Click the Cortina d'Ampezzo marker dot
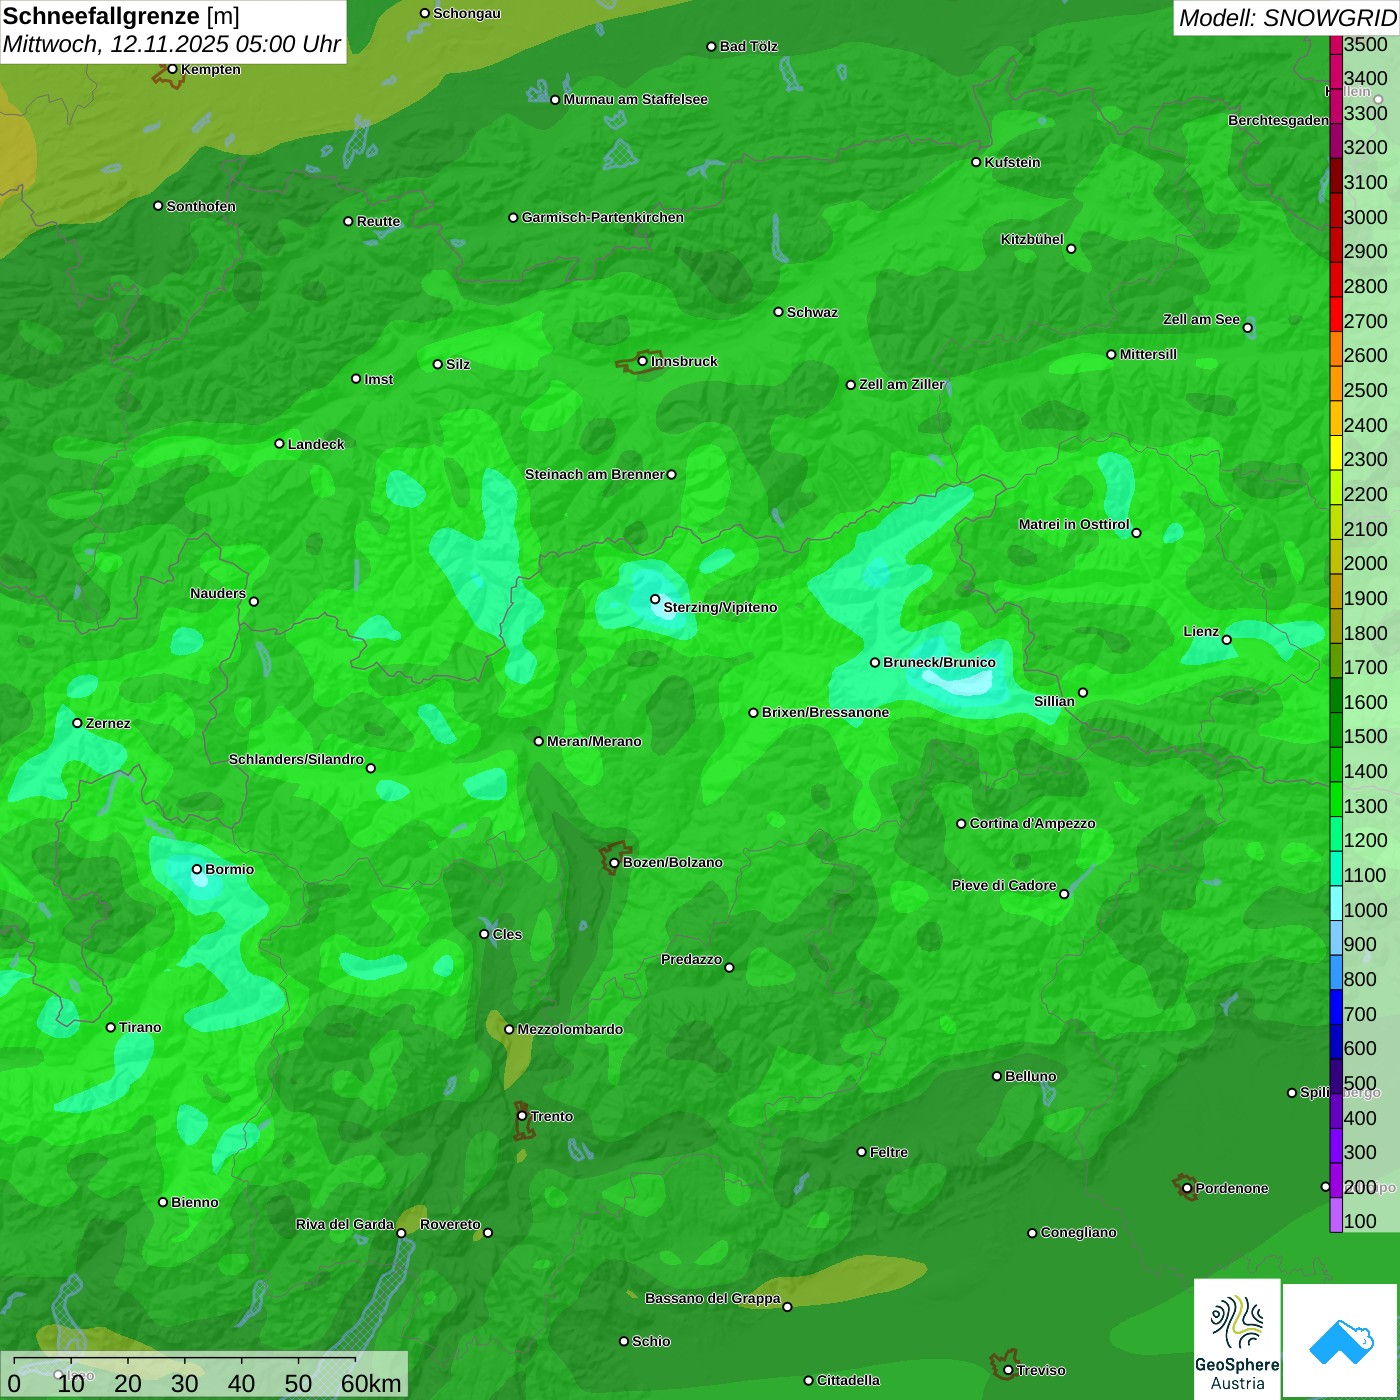This screenshot has height=1400, width=1400. tap(961, 823)
